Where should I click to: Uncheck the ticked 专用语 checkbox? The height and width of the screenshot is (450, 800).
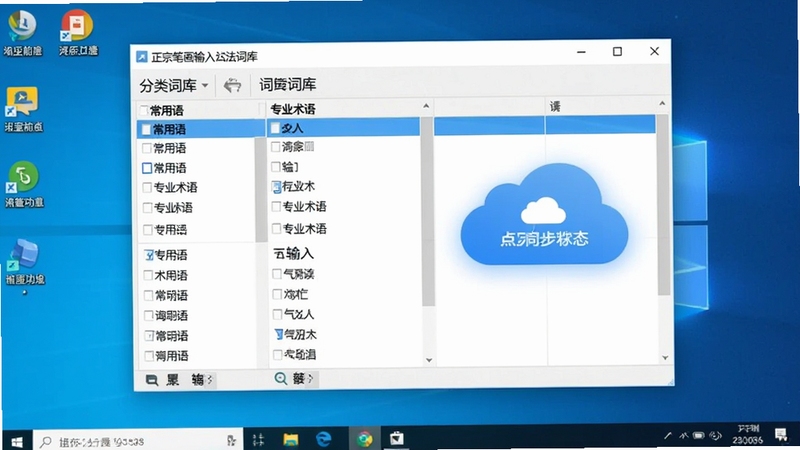pos(148,255)
